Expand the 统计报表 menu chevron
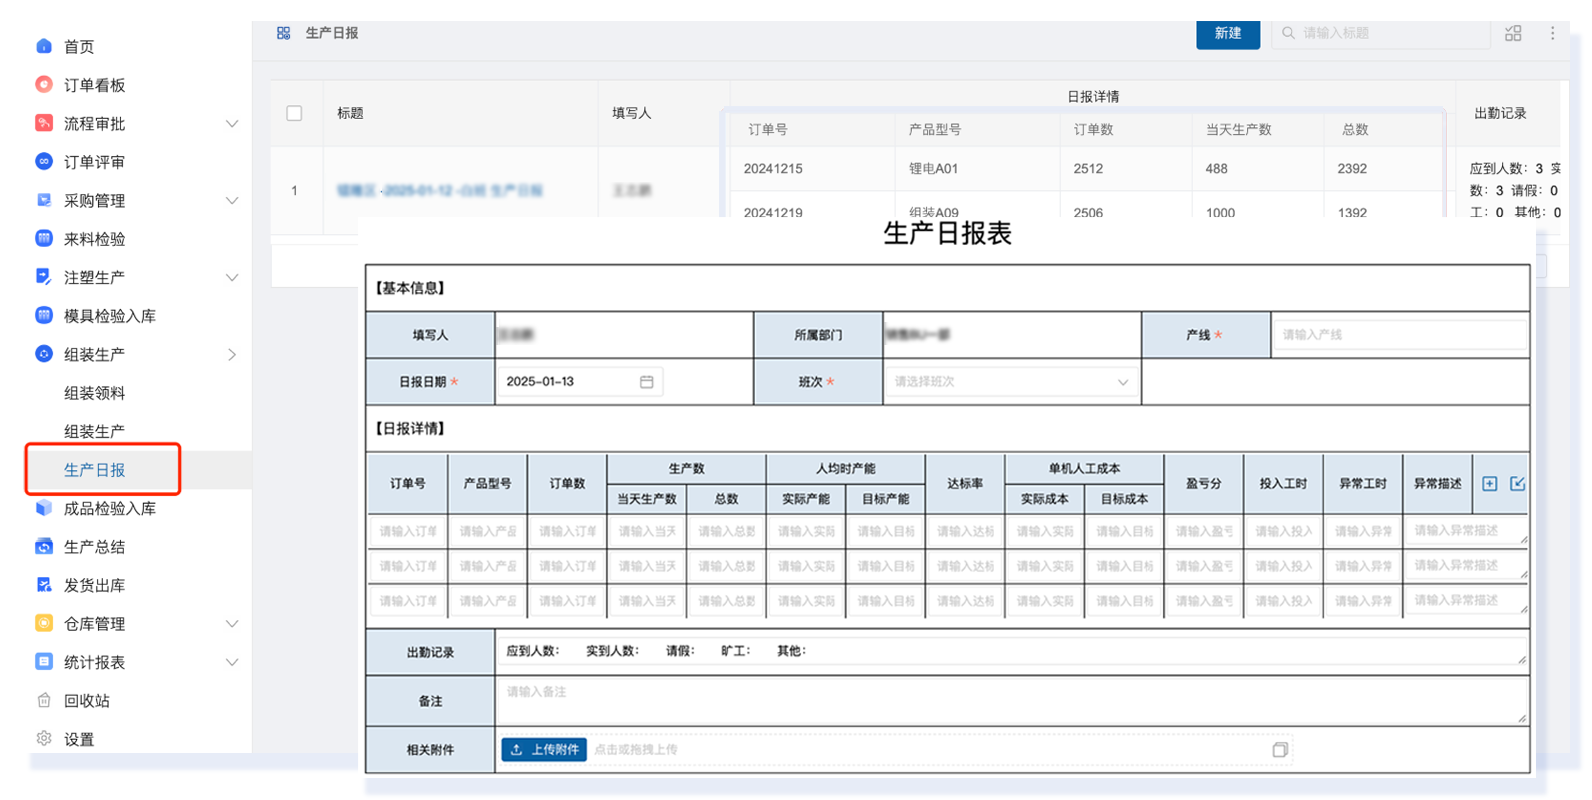1592x800 pixels. (232, 663)
